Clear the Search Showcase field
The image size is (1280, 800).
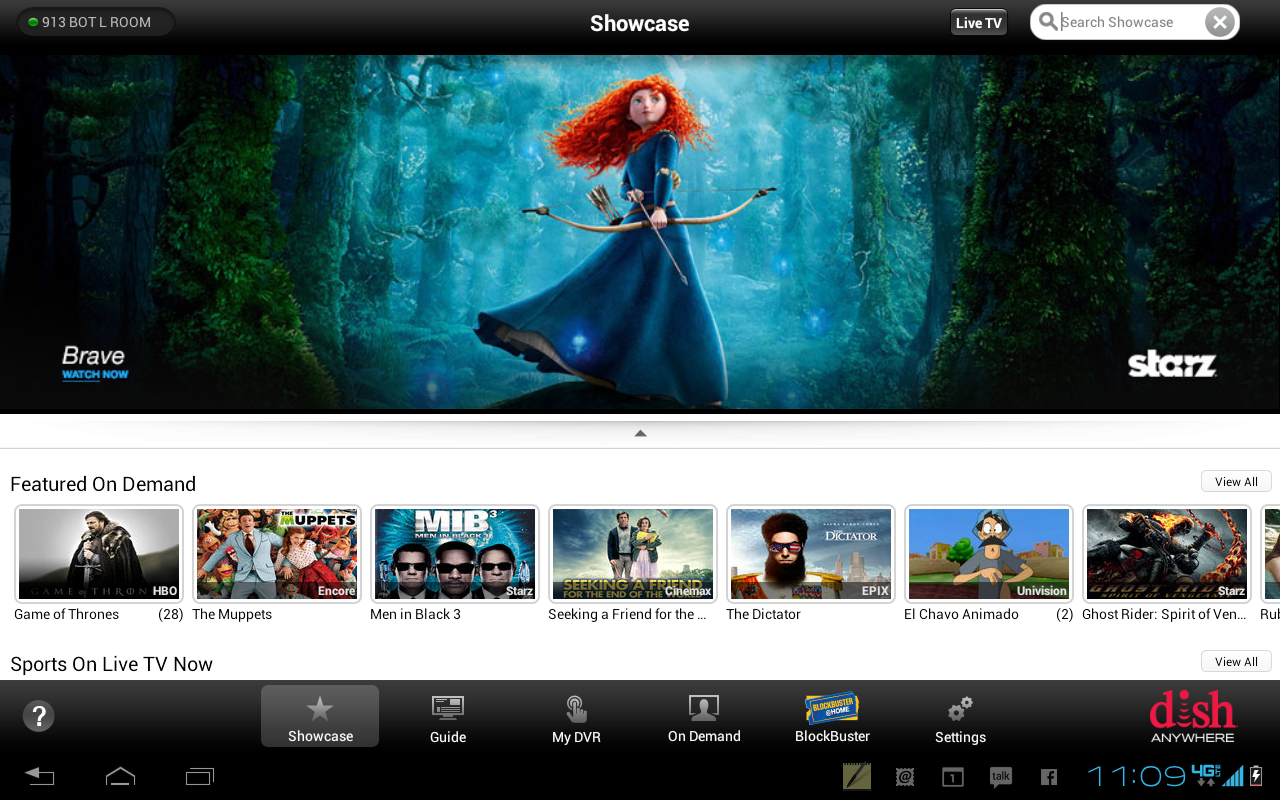(x=1218, y=21)
